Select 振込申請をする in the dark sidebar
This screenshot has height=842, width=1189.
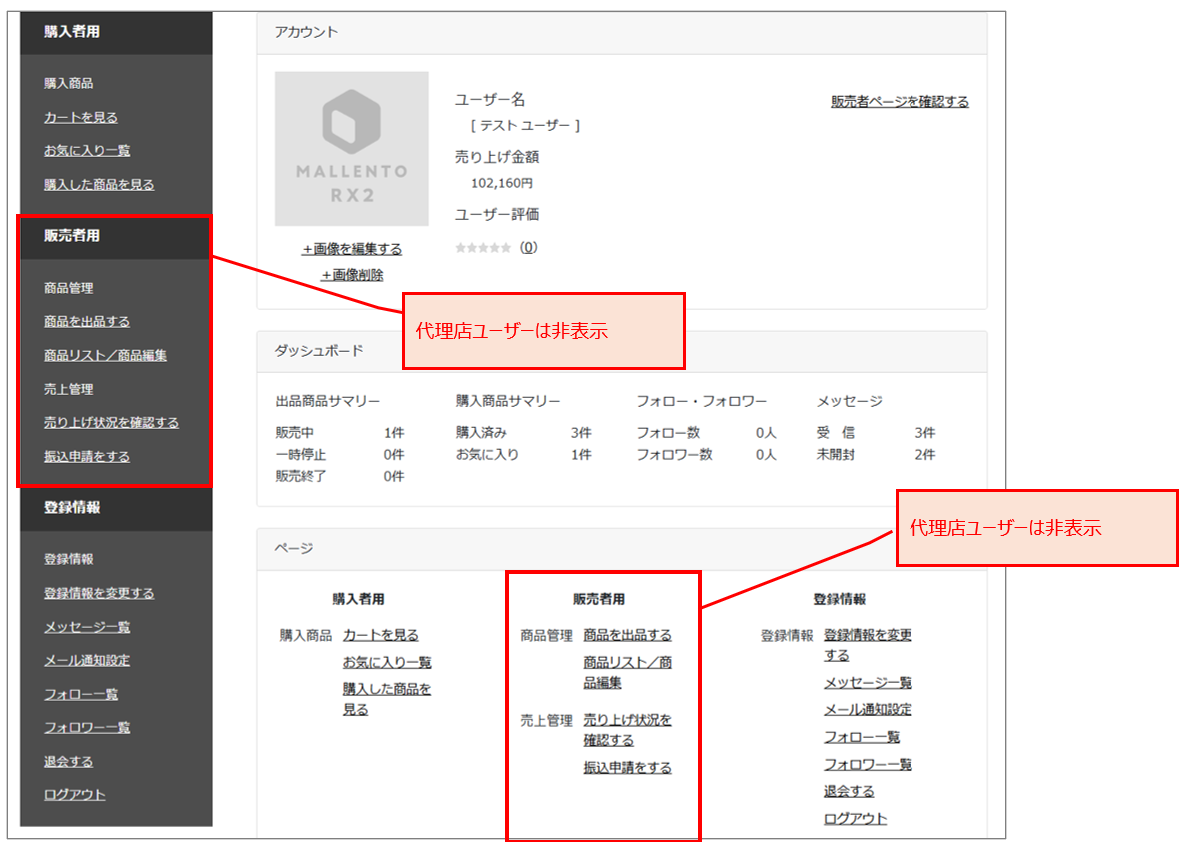(x=87, y=457)
